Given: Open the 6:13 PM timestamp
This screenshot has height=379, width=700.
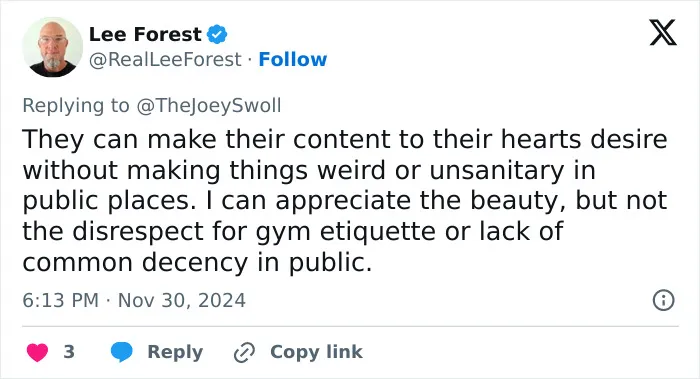Looking at the screenshot, I should point(60,300).
